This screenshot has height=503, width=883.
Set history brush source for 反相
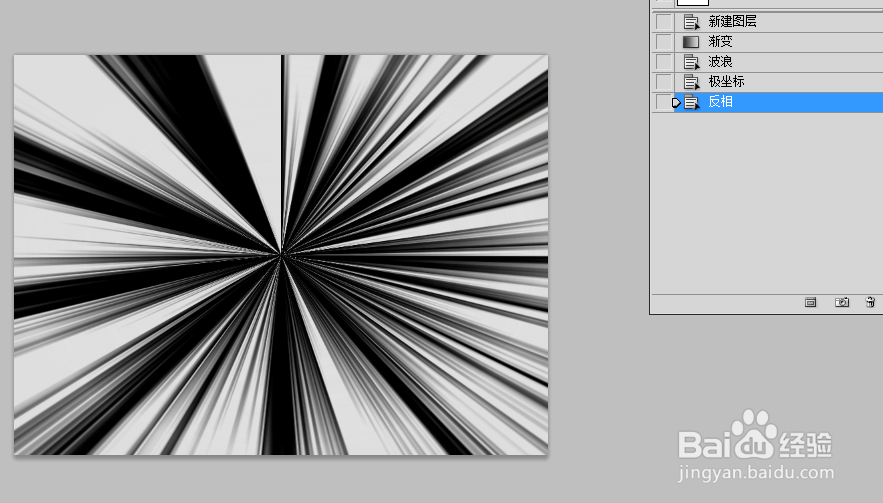tap(664, 103)
